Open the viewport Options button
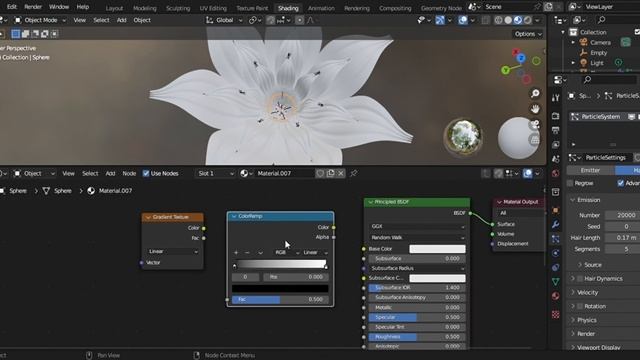The height and width of the screenshot is (360, 640). [528, 34]
